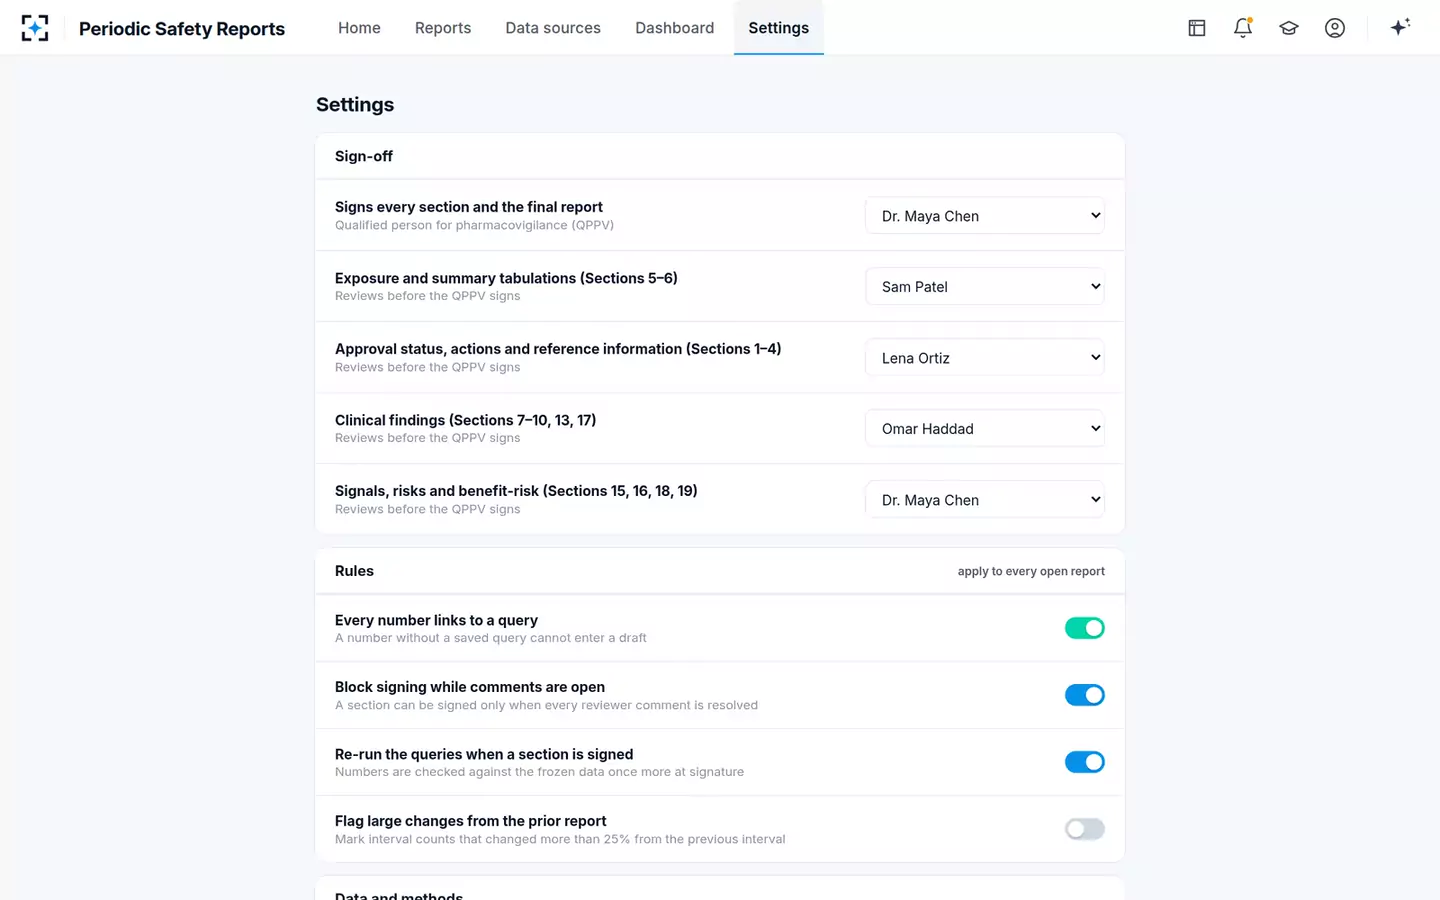Click 'Clinical findings (Sections 7–10, 13, 17)' label

pyautogui.click(x=465, y=420)
